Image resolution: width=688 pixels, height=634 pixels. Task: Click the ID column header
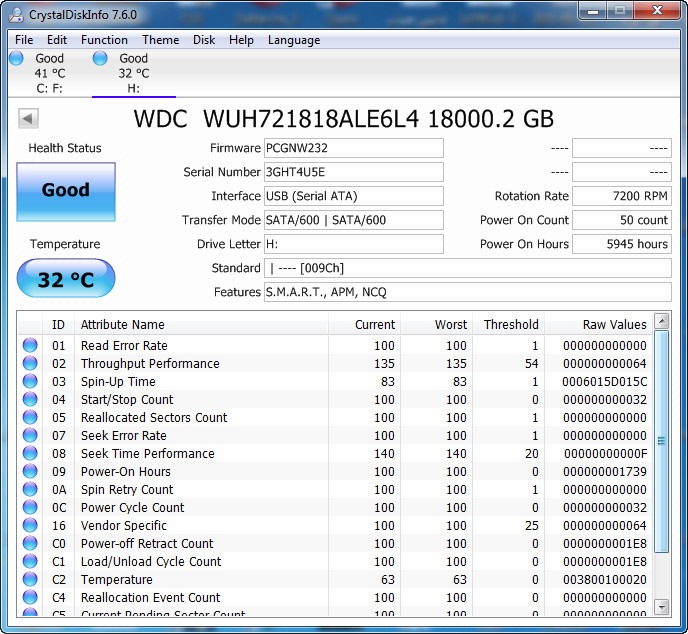tap(58, 324)
